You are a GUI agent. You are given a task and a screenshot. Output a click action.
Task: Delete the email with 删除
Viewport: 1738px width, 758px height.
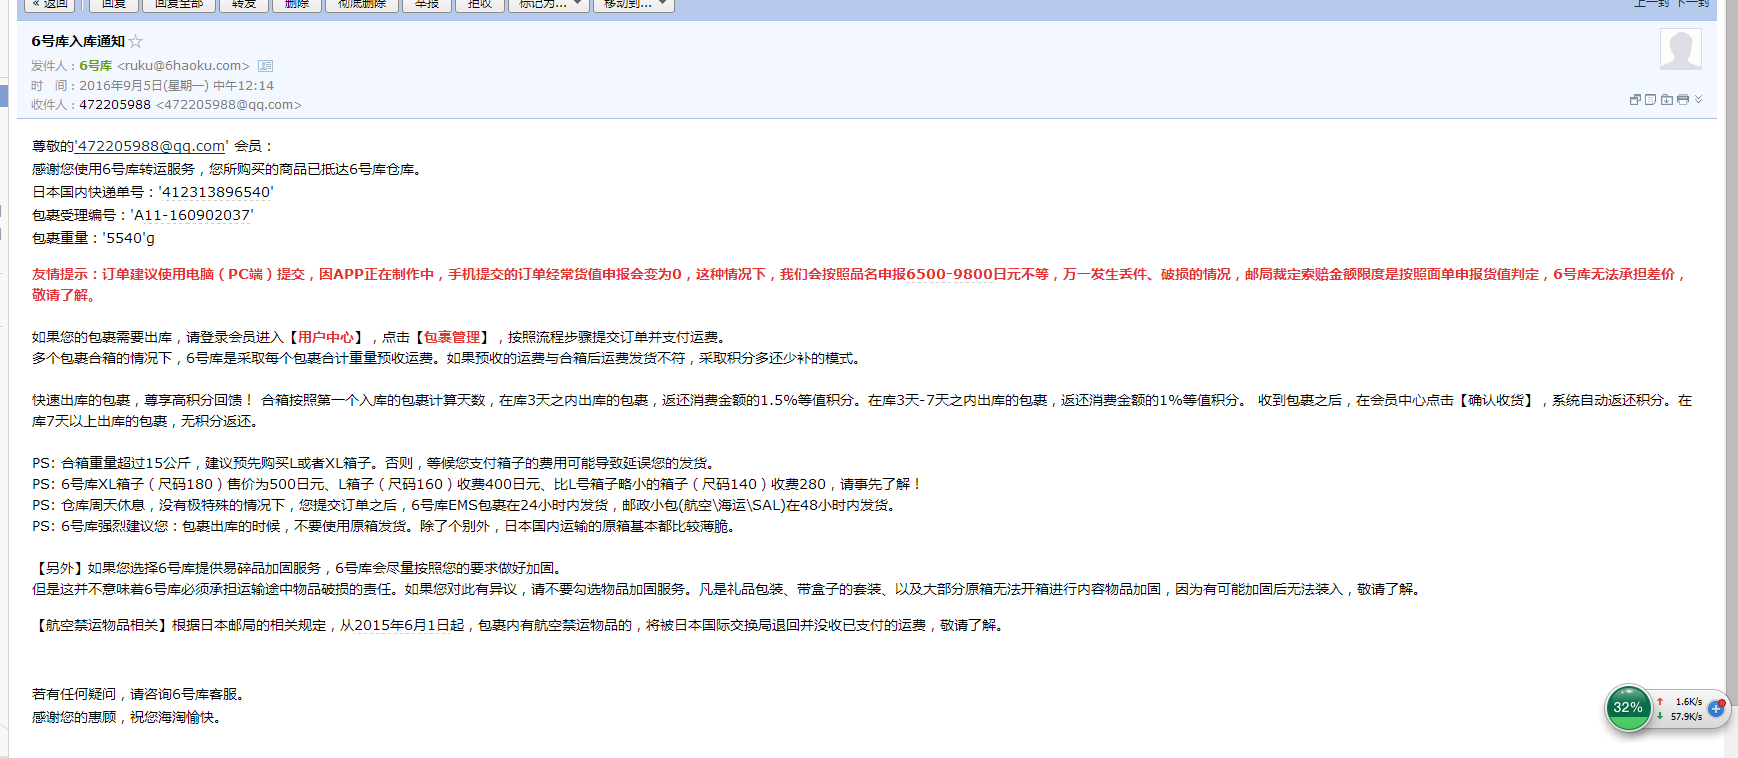pos(297,4)
